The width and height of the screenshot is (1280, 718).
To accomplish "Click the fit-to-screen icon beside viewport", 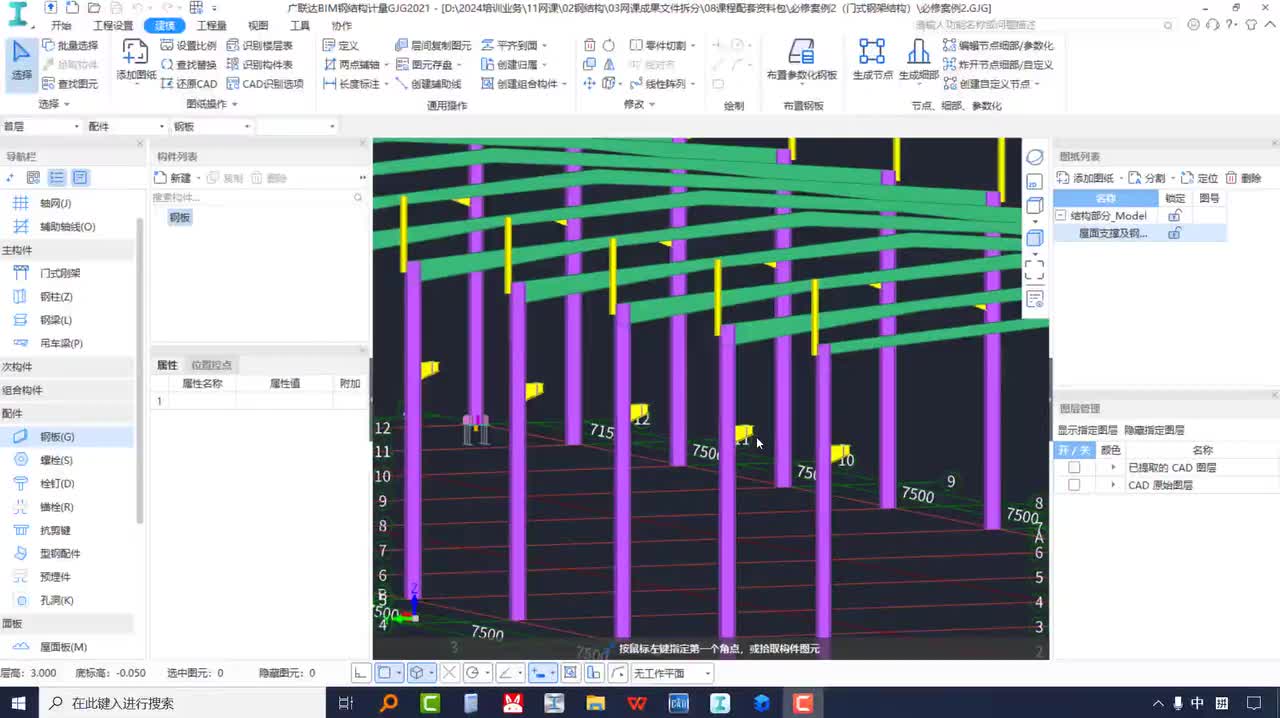I will pyautogui.click(x=1035, y=269).
